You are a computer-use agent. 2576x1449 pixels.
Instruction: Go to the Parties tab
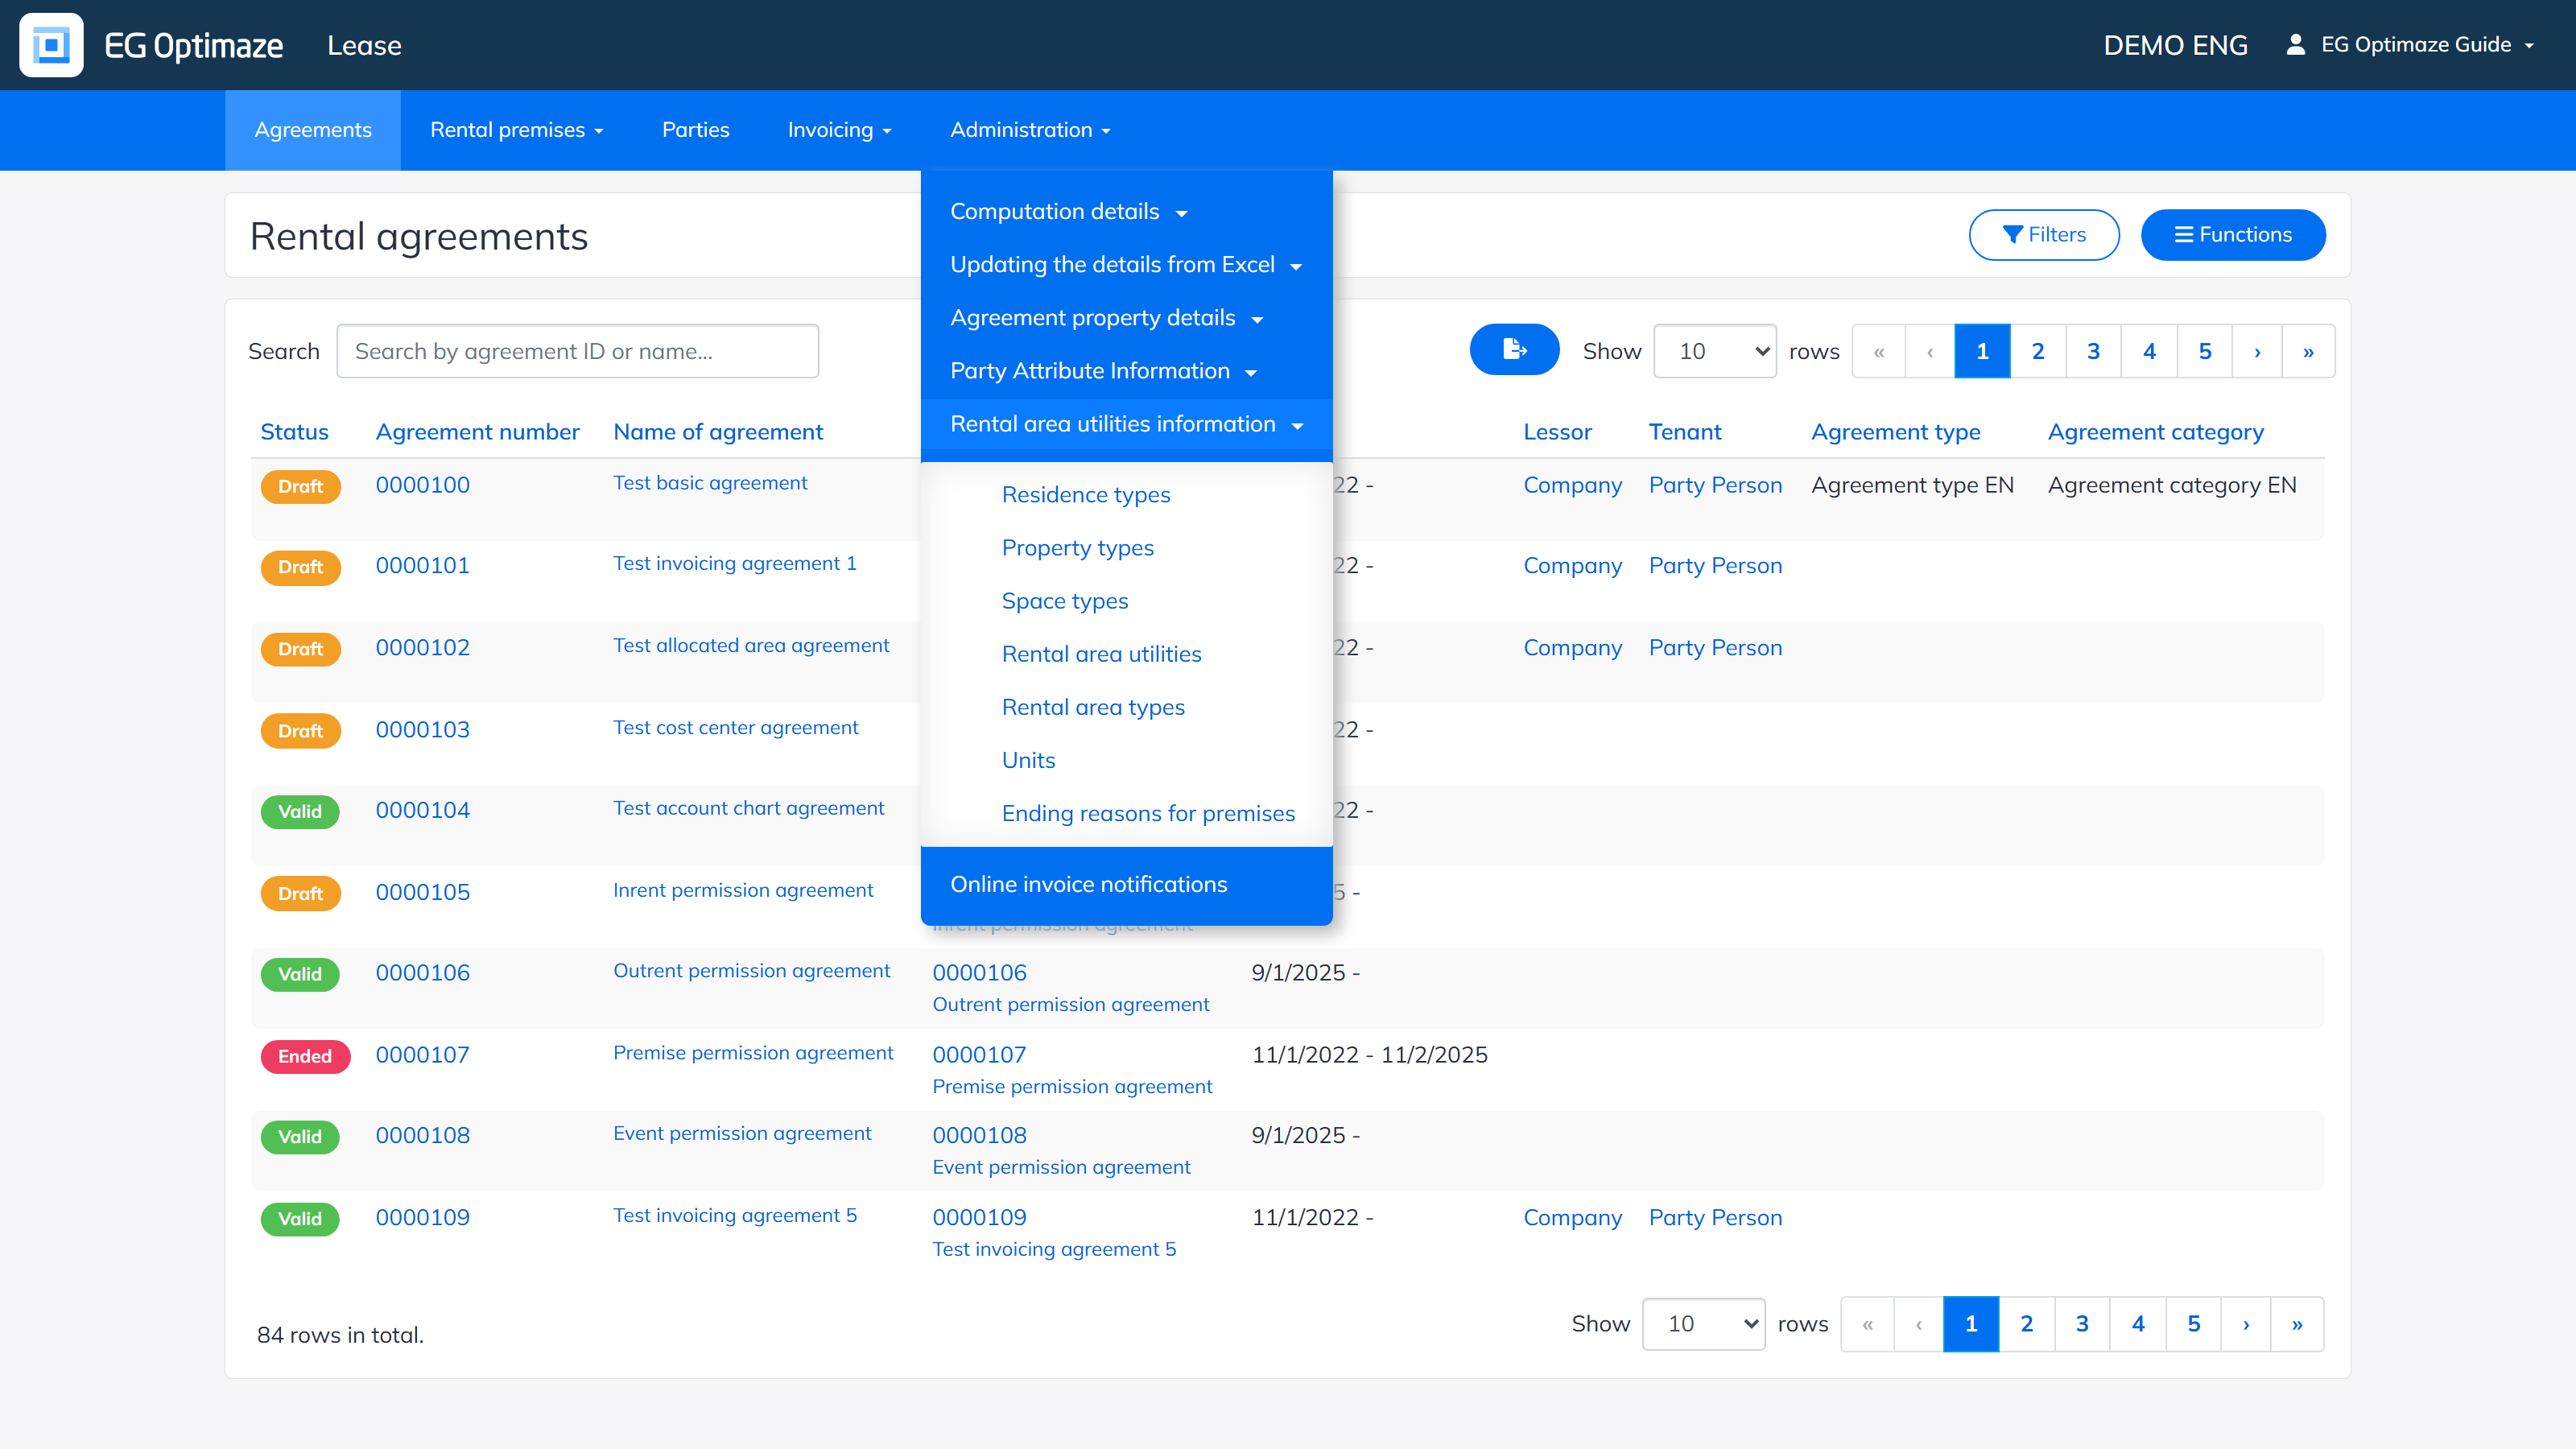click(696, 130)
